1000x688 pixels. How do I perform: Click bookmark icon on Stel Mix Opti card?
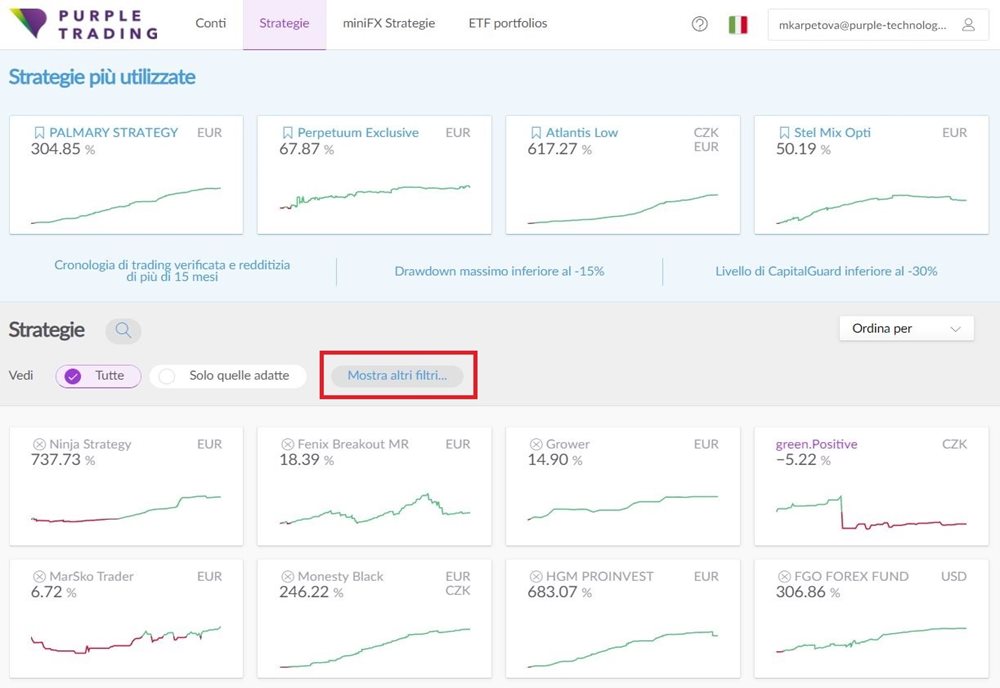tap(784, 133)
